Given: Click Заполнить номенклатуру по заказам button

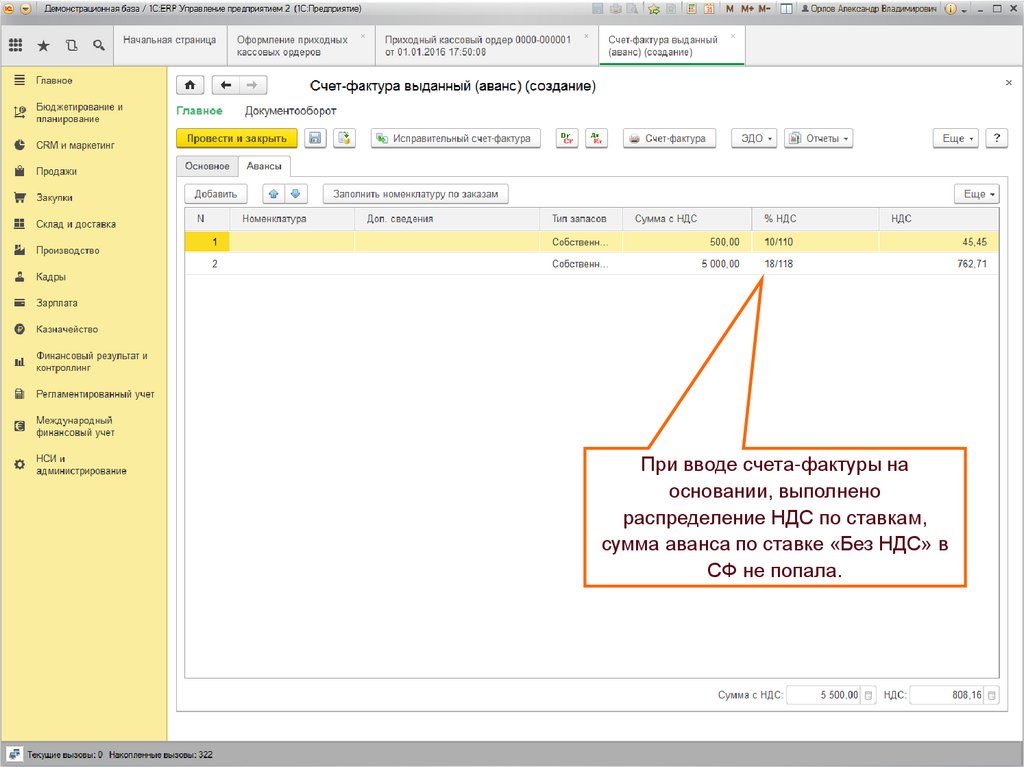Looking at the screenshot, I should click(x=416, y=194).
